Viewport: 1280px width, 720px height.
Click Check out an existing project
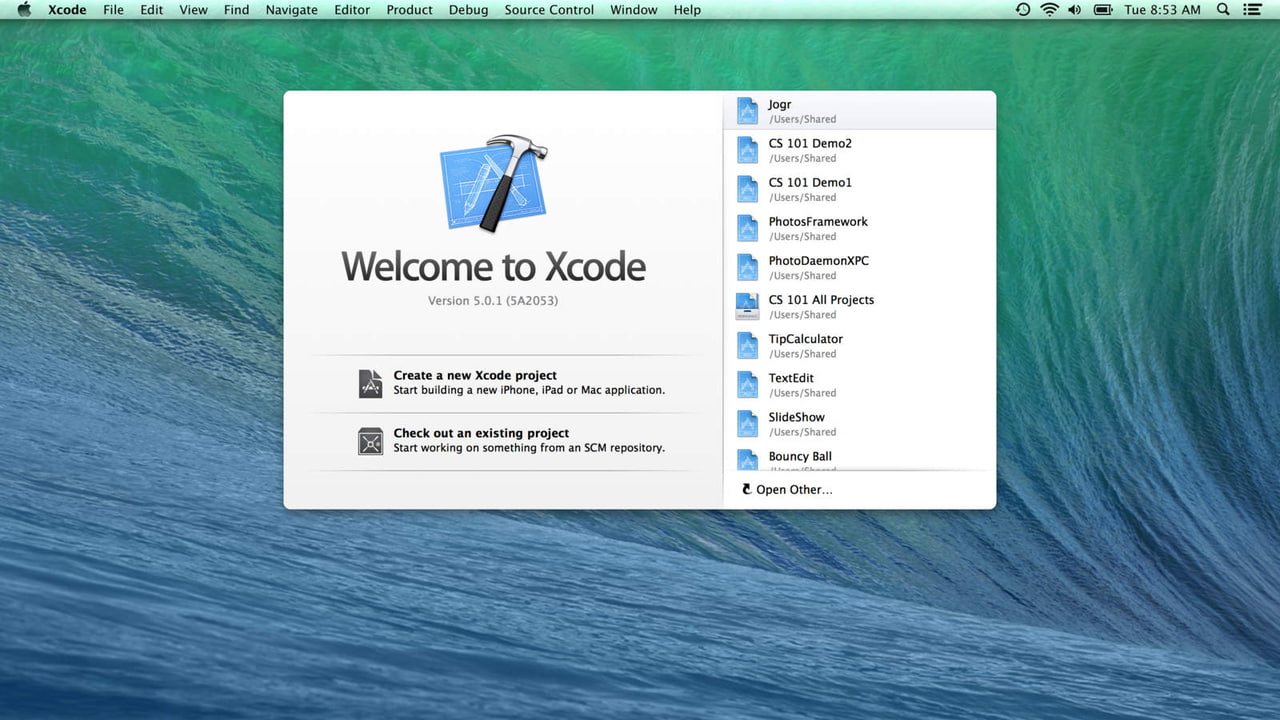[x=481, y=433]
